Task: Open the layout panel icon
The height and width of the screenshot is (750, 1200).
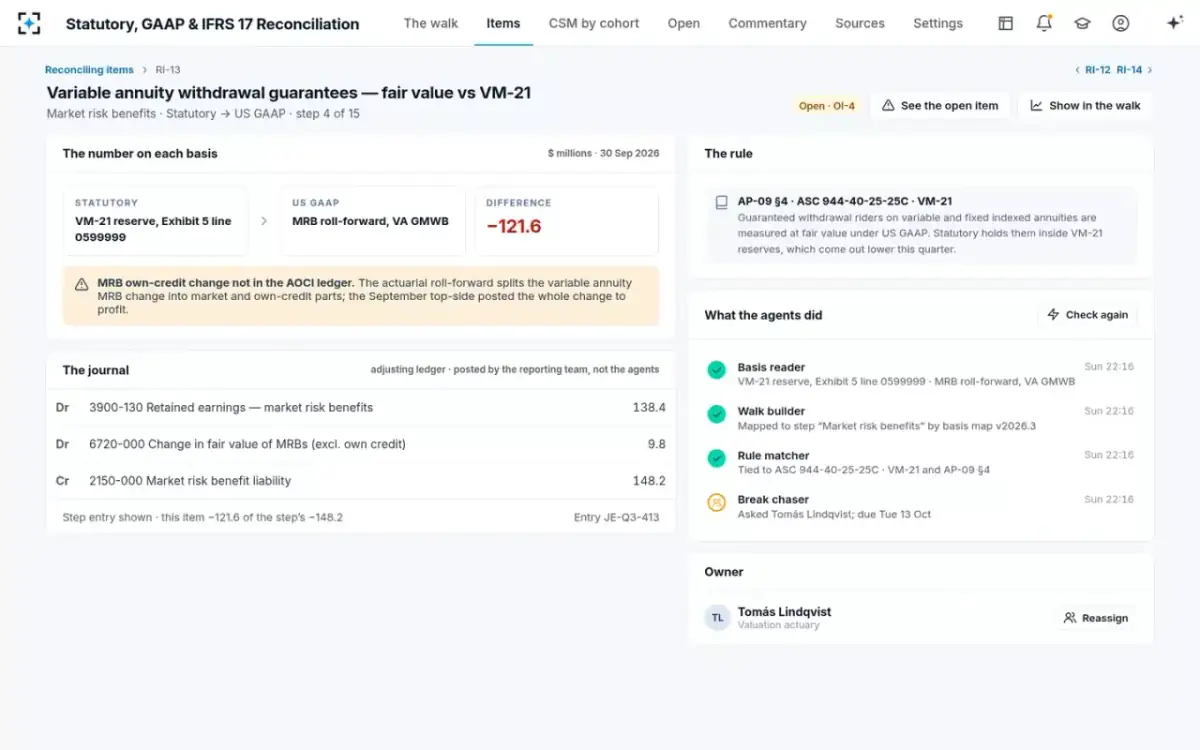Action: pos(1006,23)
